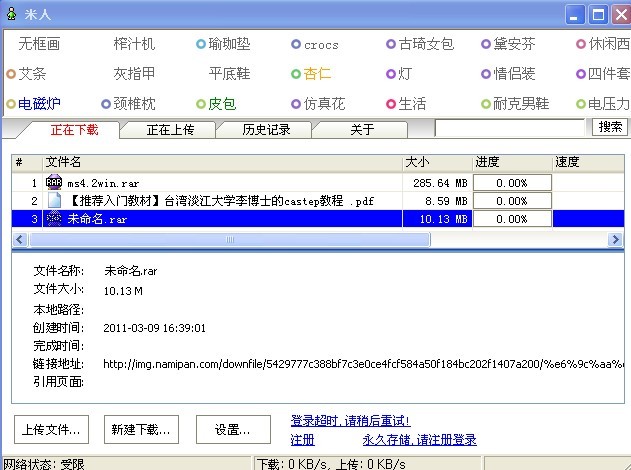Image resolution: width=631 pixels, height=470 pixels.
Task: Sort by the # column header
Action: [27, 163]
